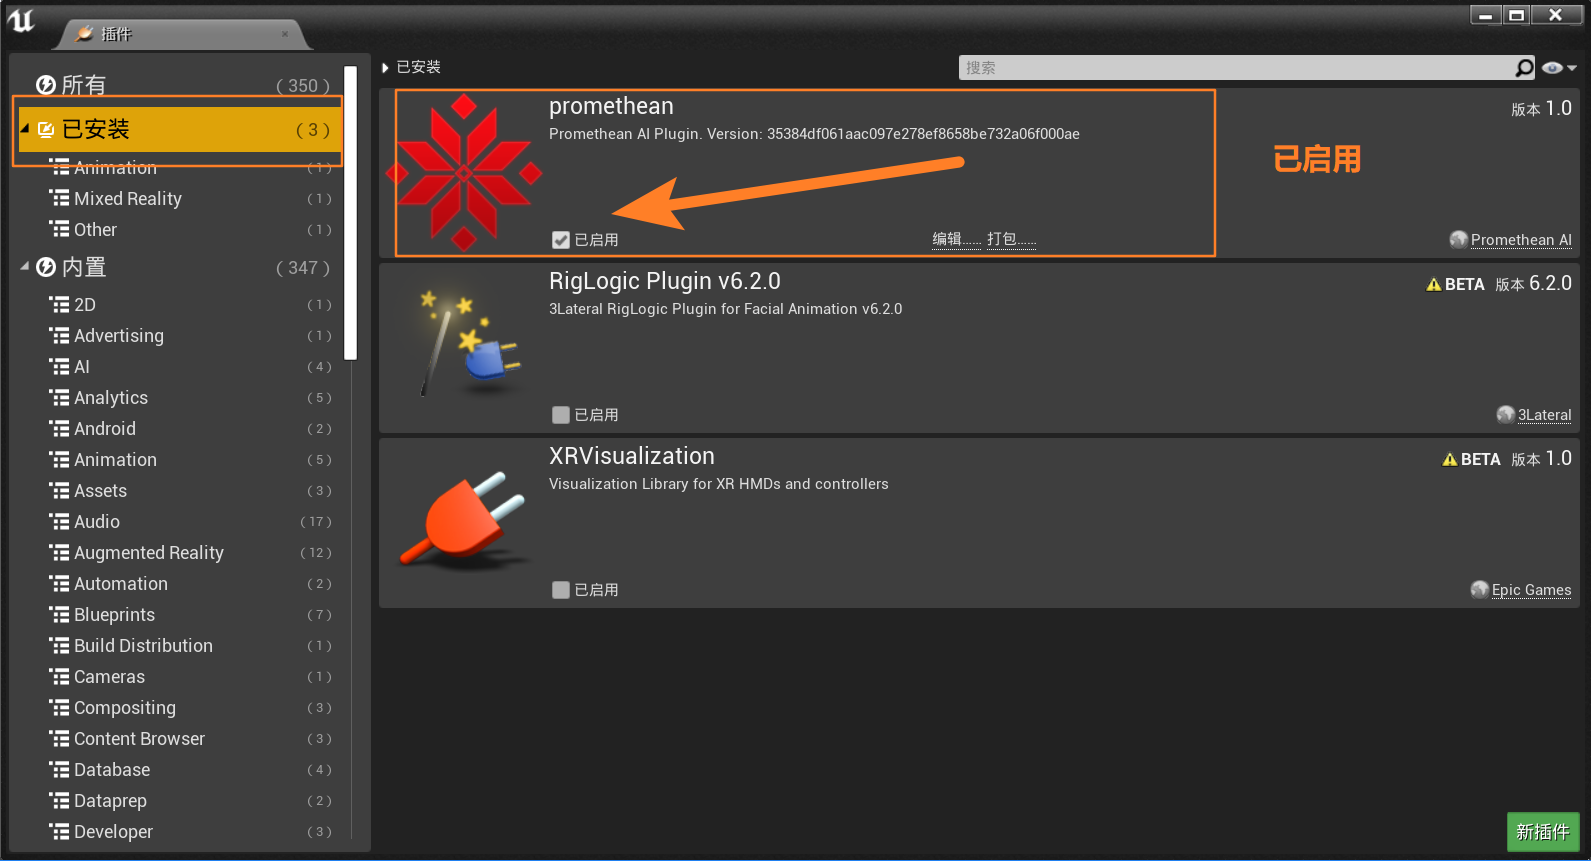Uncheck 已启用 for promethean plugin
This screenshot has width=1591, height=861.
(x=561, y=240)
